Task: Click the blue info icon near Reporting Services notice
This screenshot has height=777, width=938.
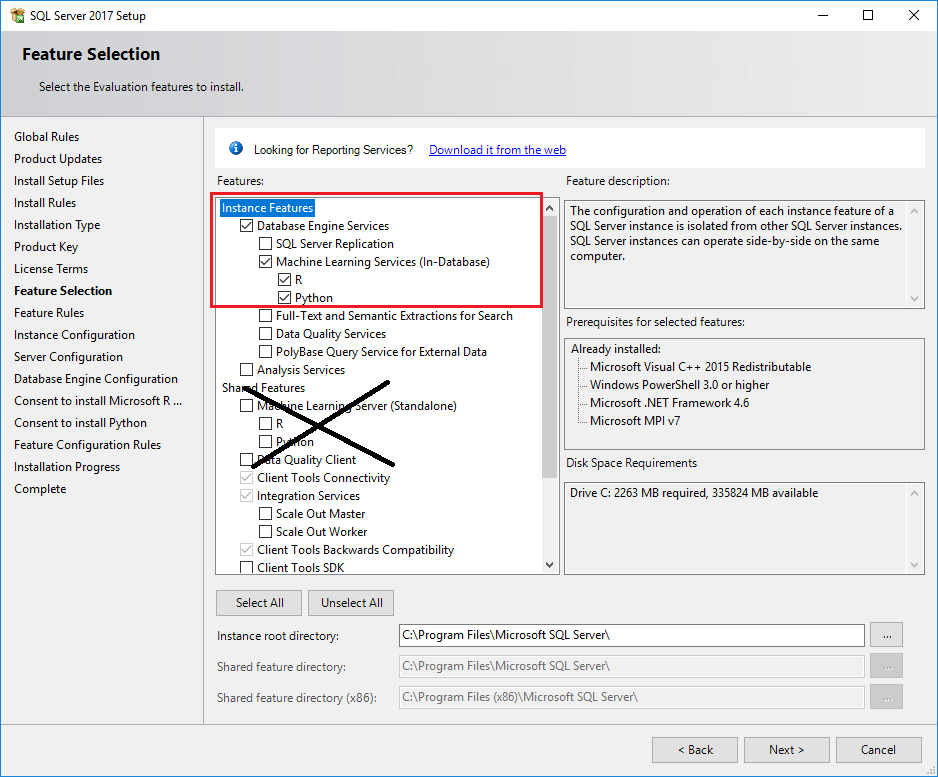Action: pos(236,147)
